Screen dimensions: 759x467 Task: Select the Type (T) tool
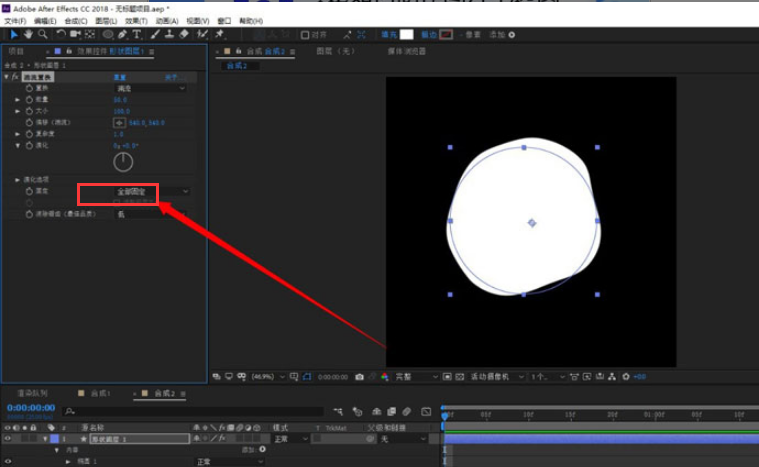[x=137, y=34]
